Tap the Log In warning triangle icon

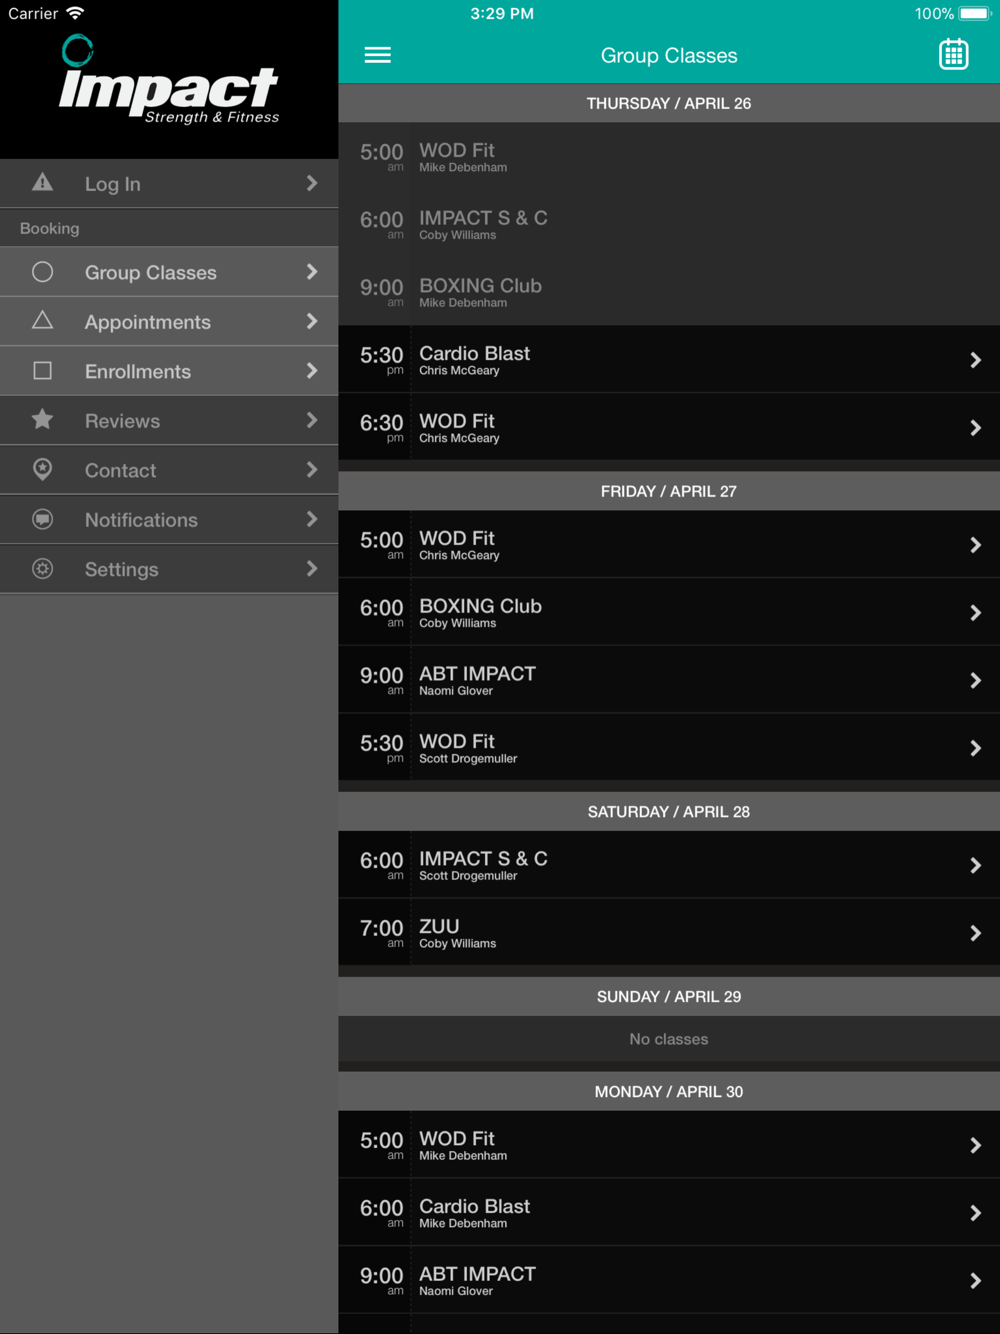click(42, 182)
